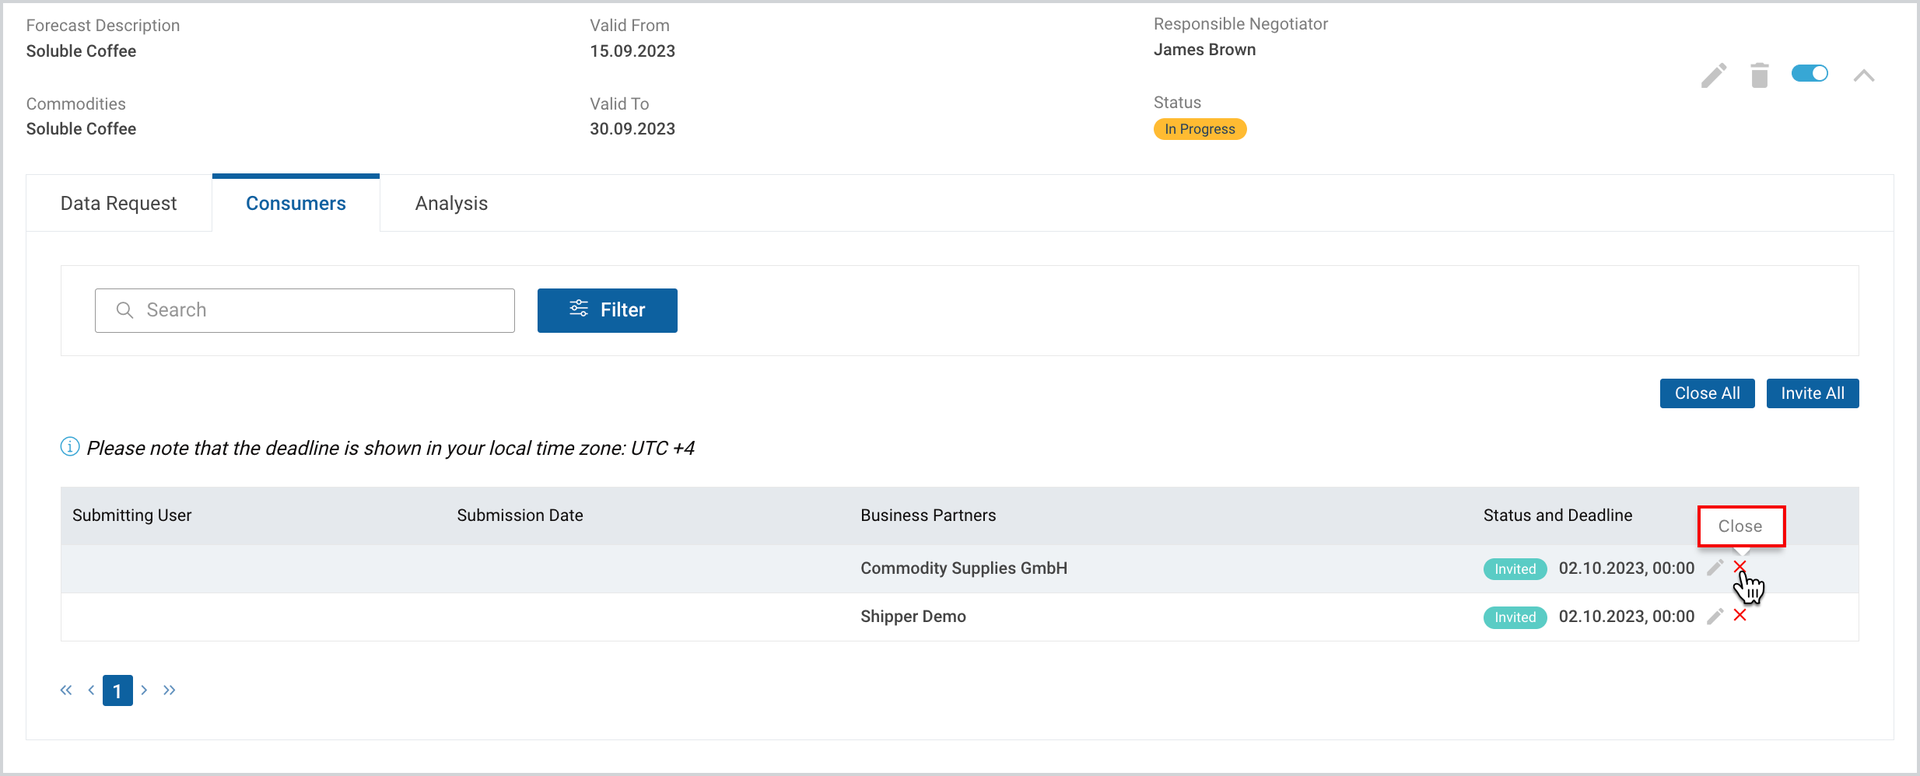Click the magnifier icon in search box
Viewport: 1920px width, 776px height.
[125, 310]
